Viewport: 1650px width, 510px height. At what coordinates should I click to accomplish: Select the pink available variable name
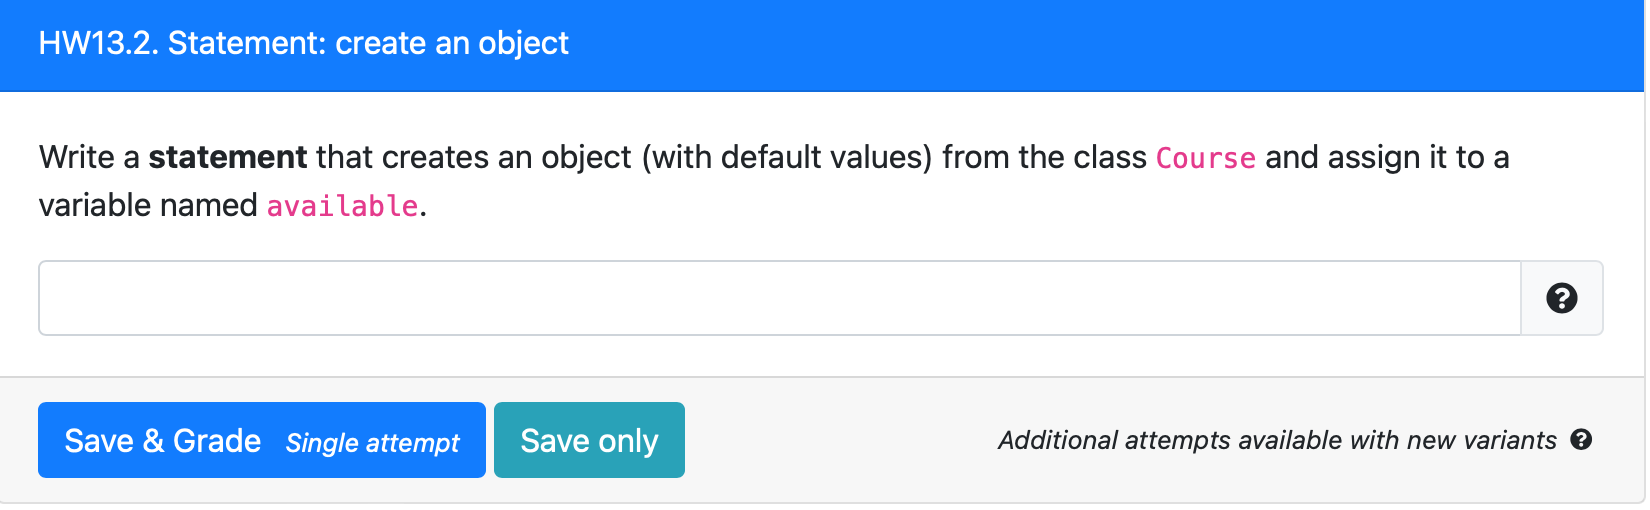click(342, 206)
